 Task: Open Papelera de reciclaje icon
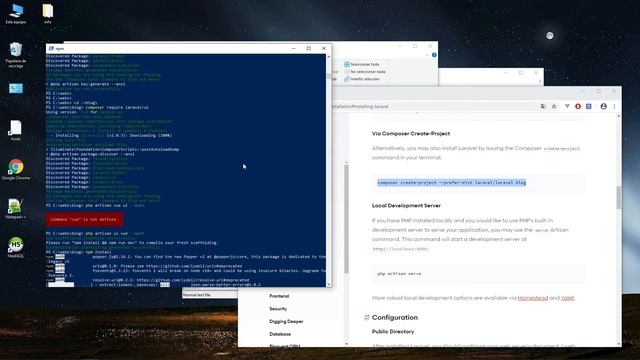point(16,55)
